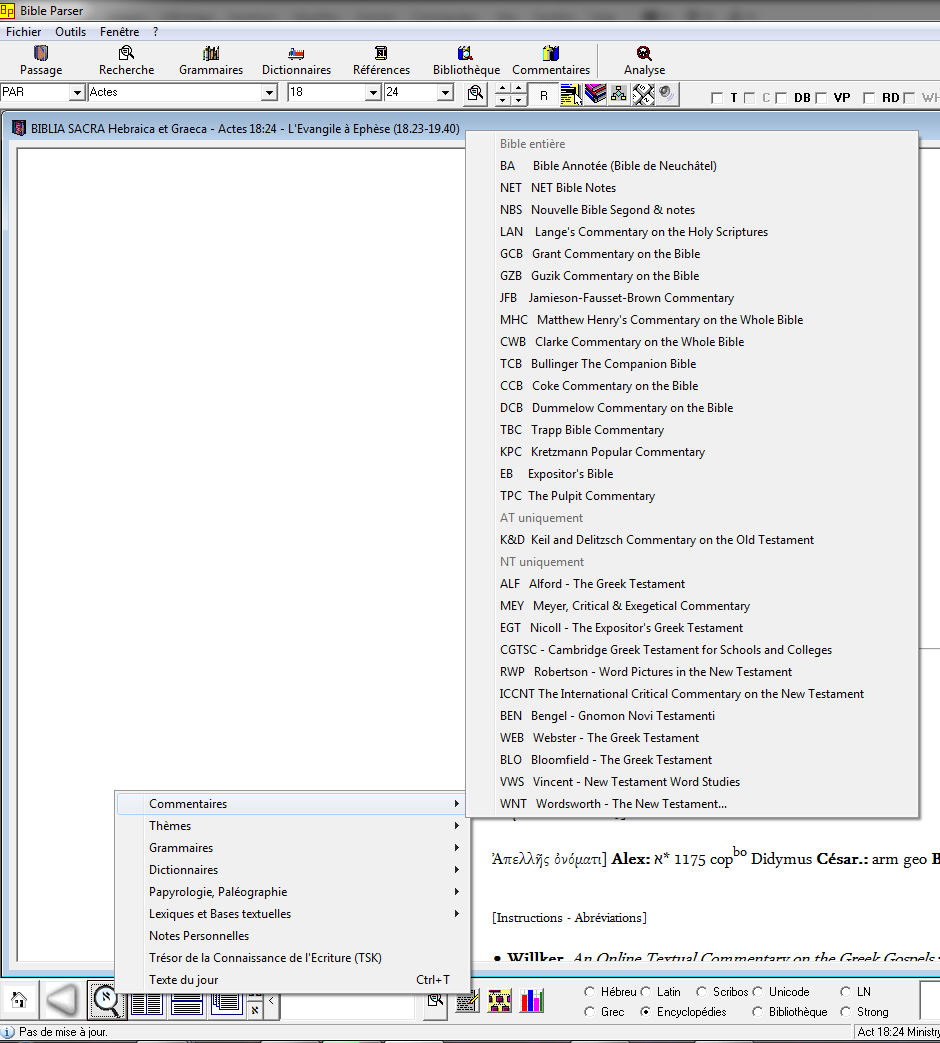
Task: Click the cascading pages layout icon
Action: pos(226,1003)
